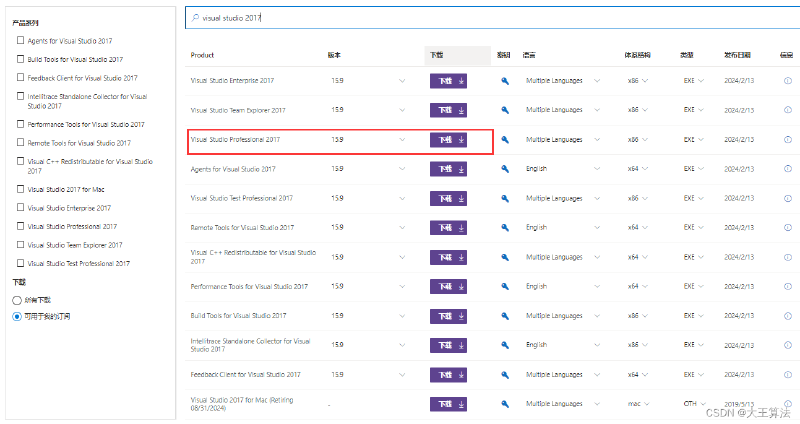Open info icon for Build Tools row
800x424 pixels.
click(787, 316)
